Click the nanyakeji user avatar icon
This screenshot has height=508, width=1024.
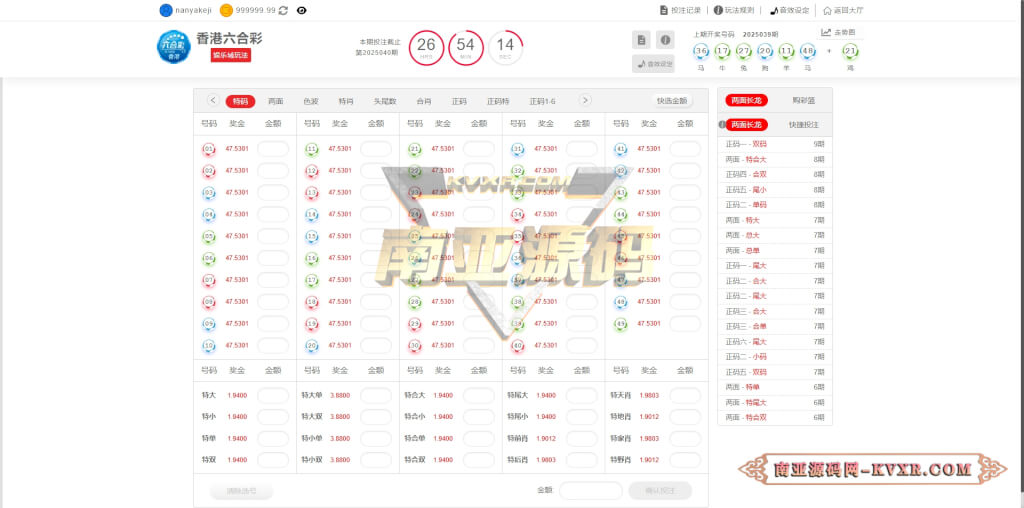point(166,10)
